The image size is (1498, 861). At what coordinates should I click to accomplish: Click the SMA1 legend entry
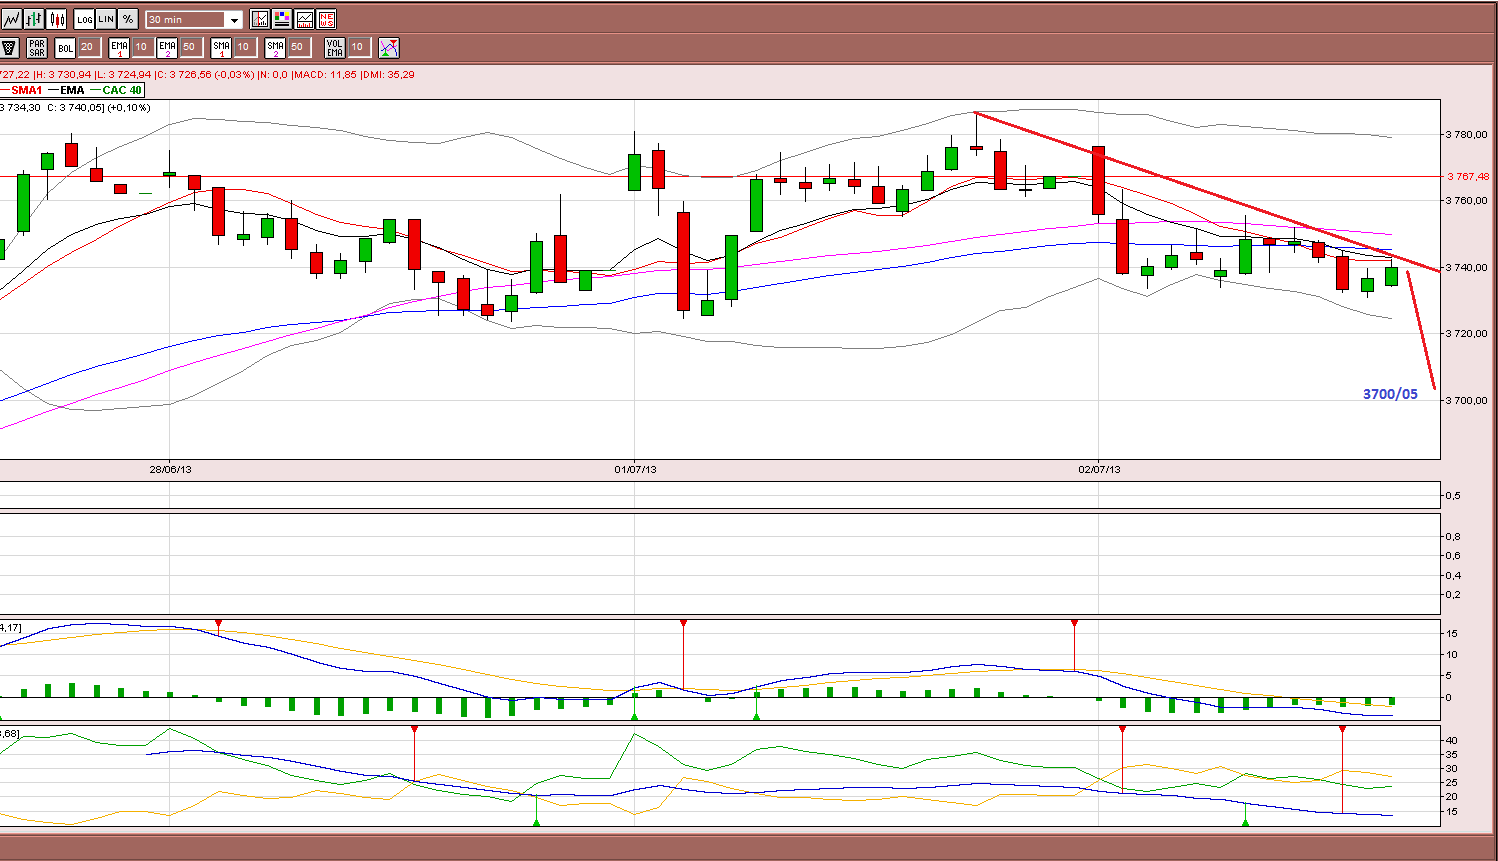coord(22,90)
